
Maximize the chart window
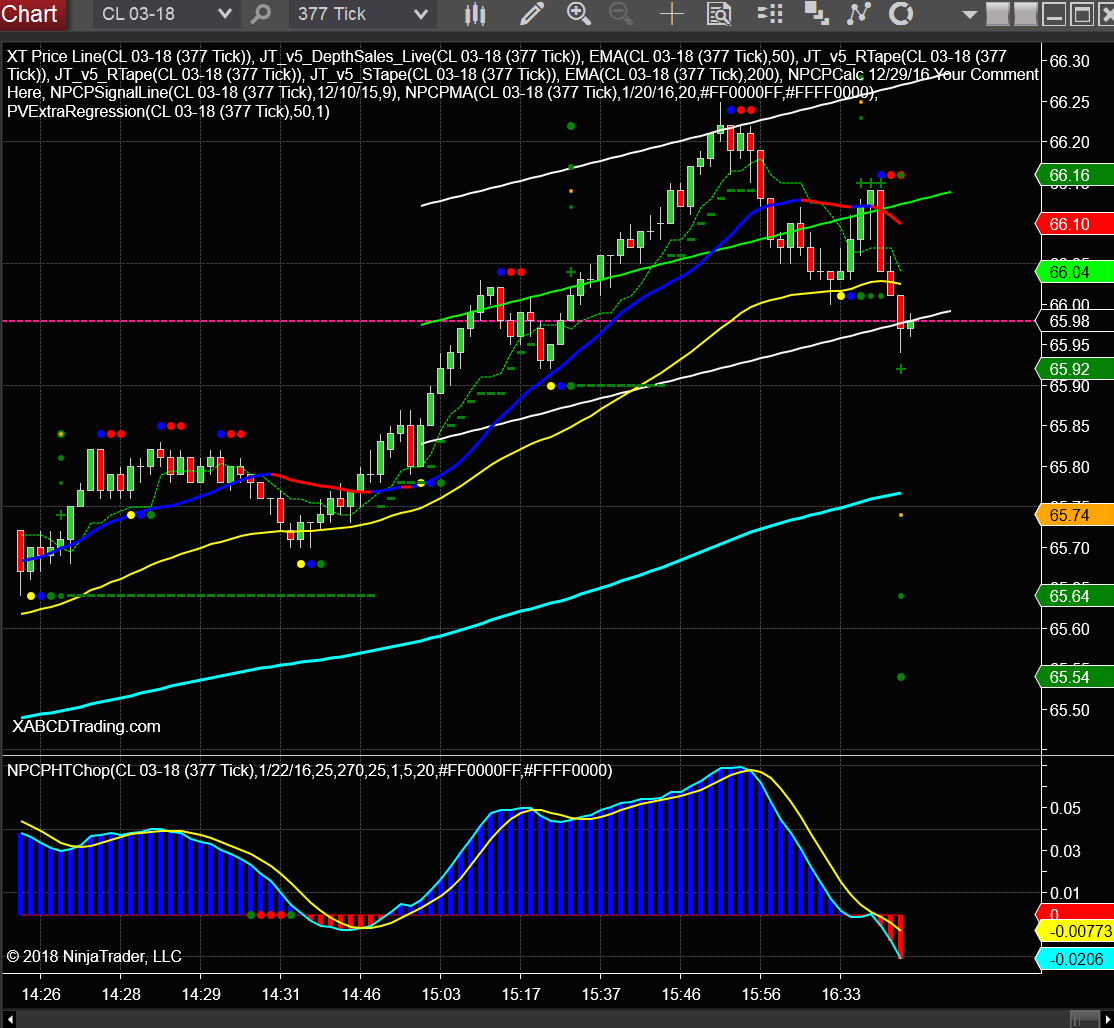pos(1082,14)
